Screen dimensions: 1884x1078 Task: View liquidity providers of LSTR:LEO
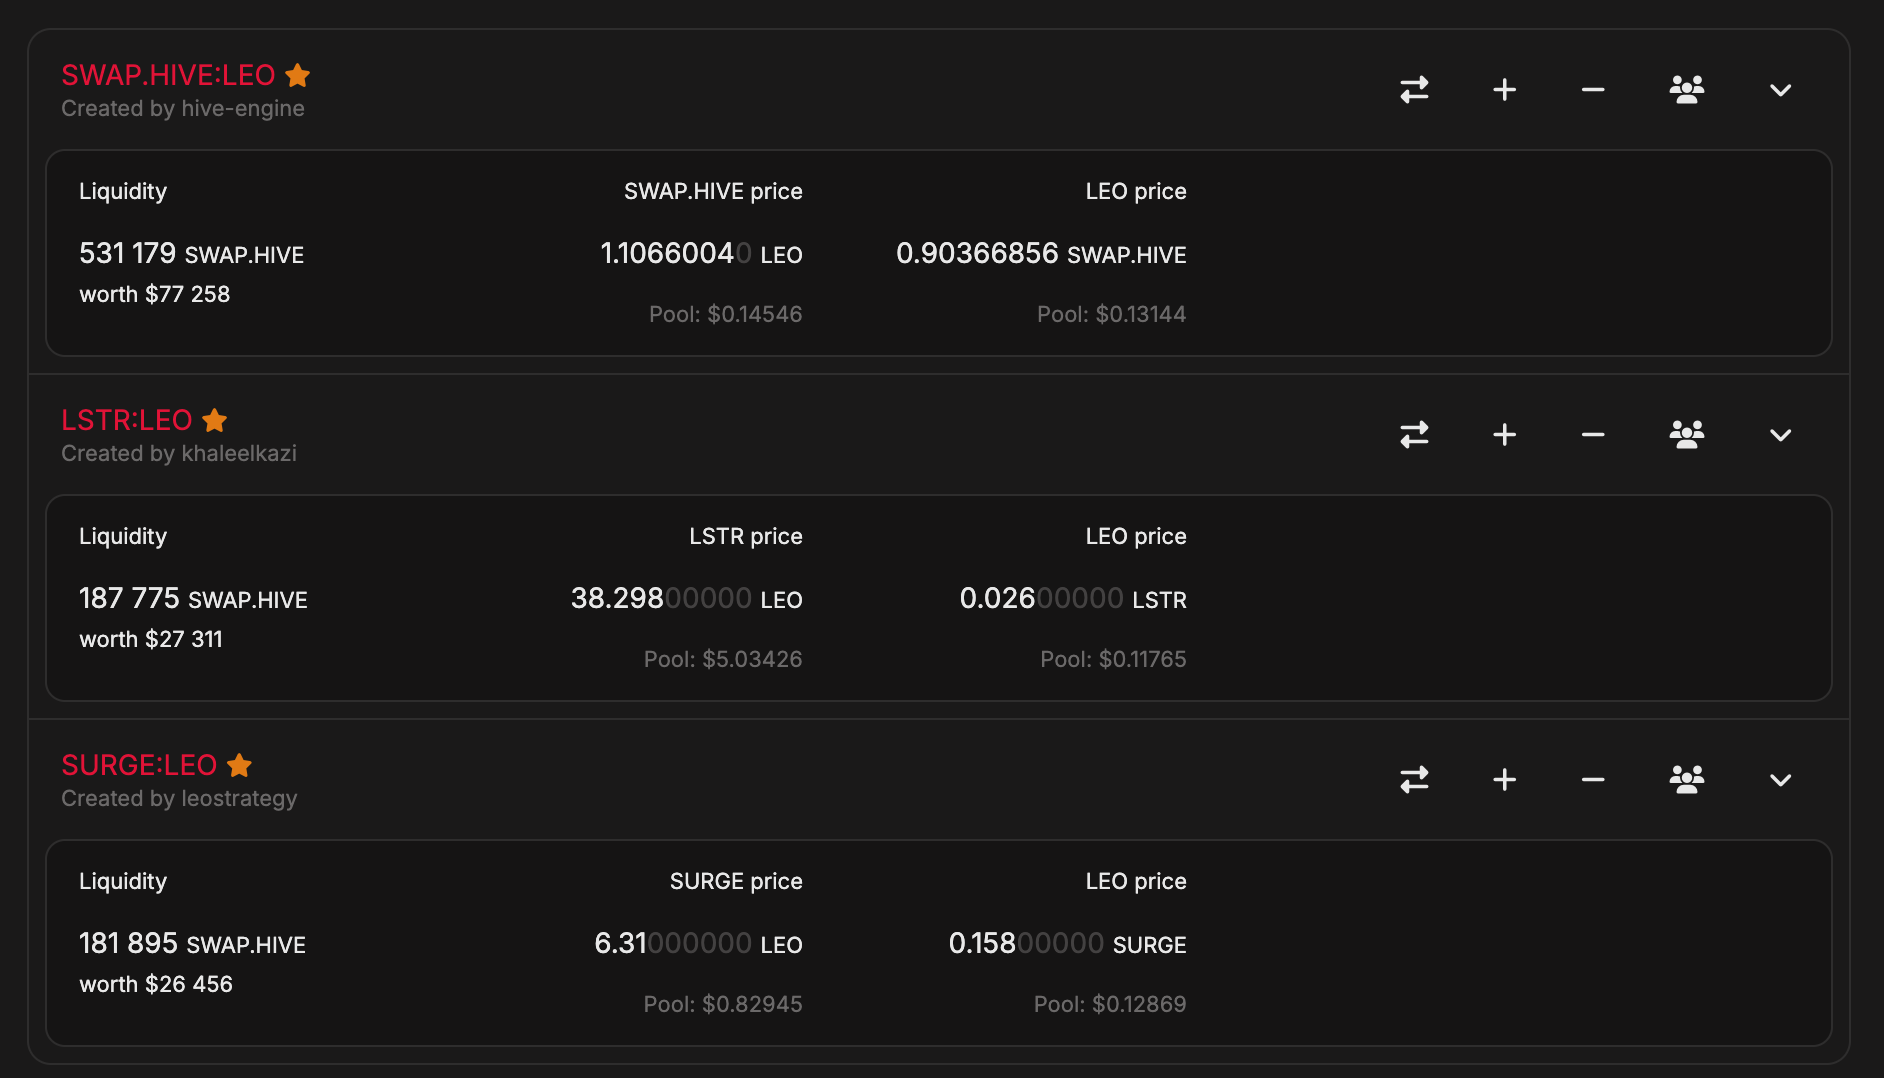1686,435
